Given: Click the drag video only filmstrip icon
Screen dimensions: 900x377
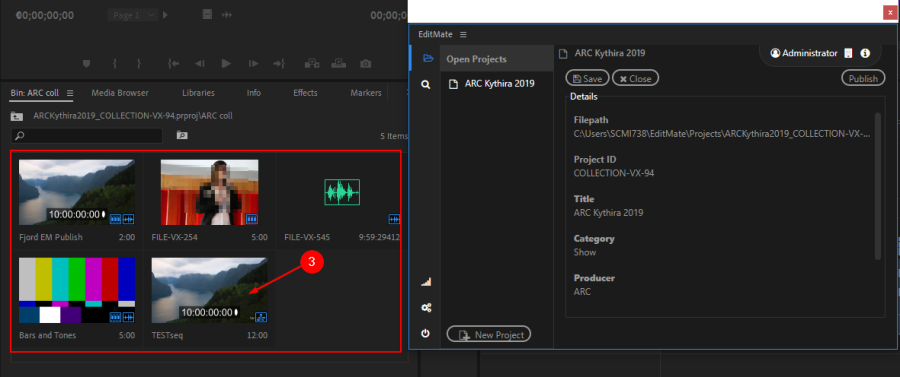Looking at the screenshot, I should 208,15.
